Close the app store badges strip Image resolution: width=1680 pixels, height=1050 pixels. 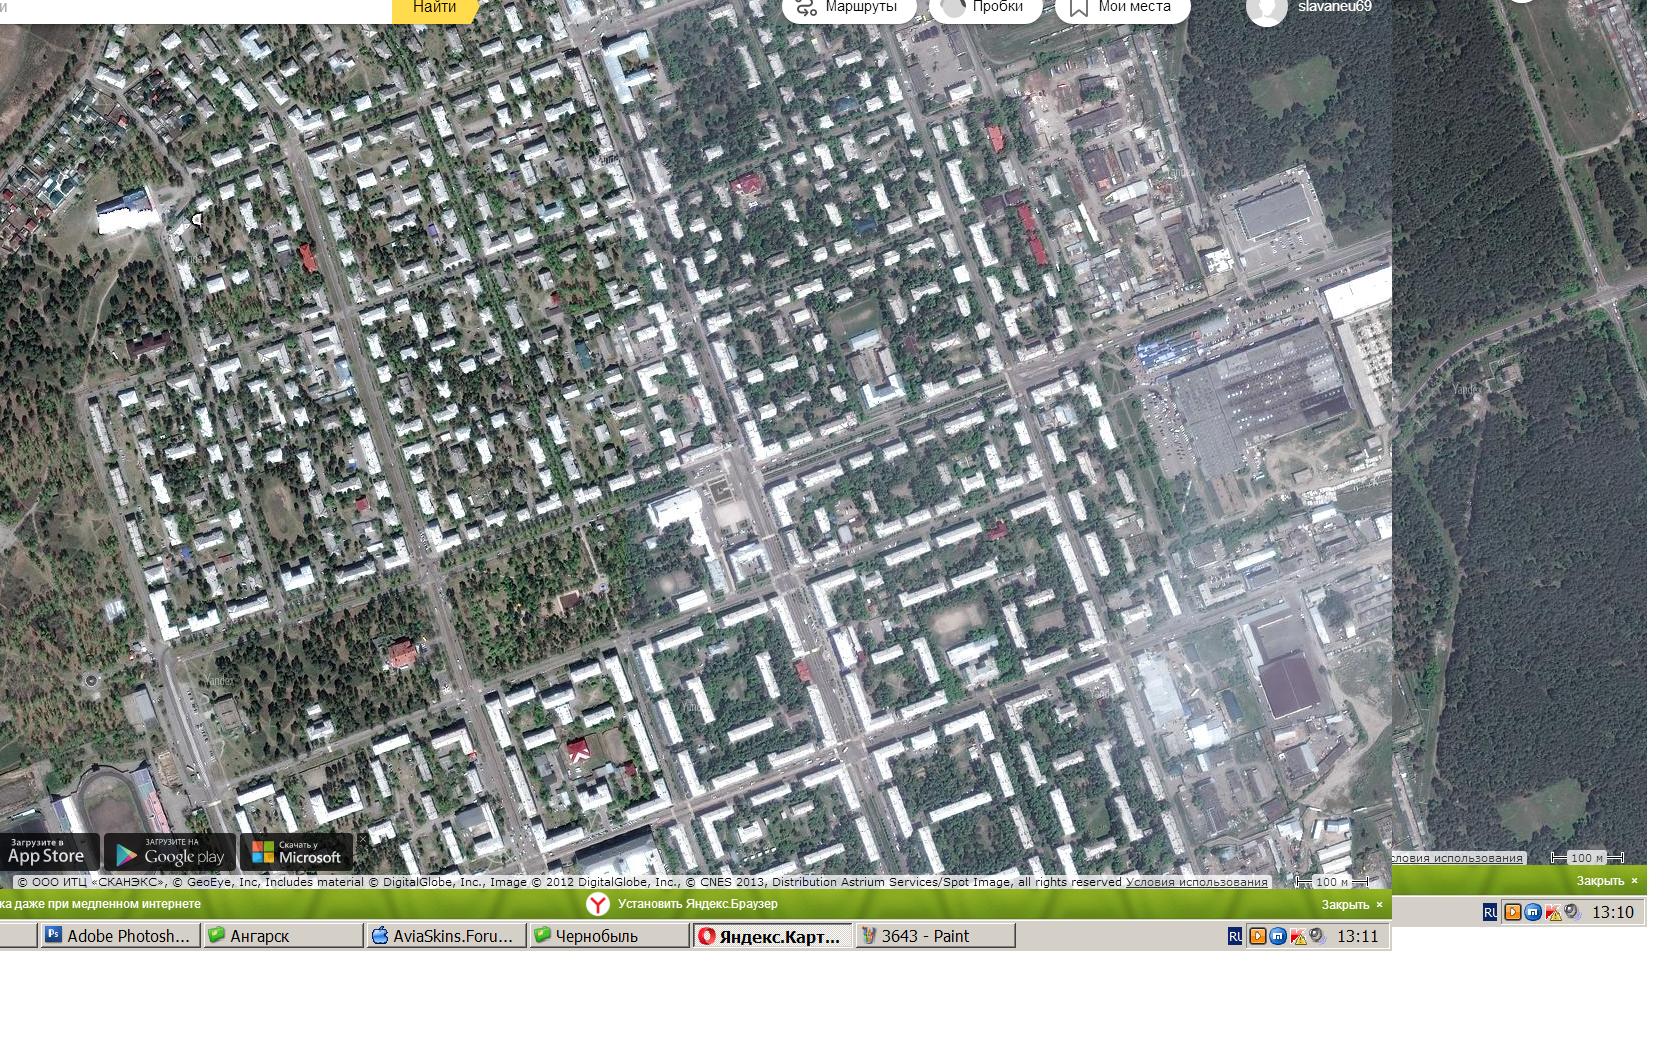click(x=362, y=840)
